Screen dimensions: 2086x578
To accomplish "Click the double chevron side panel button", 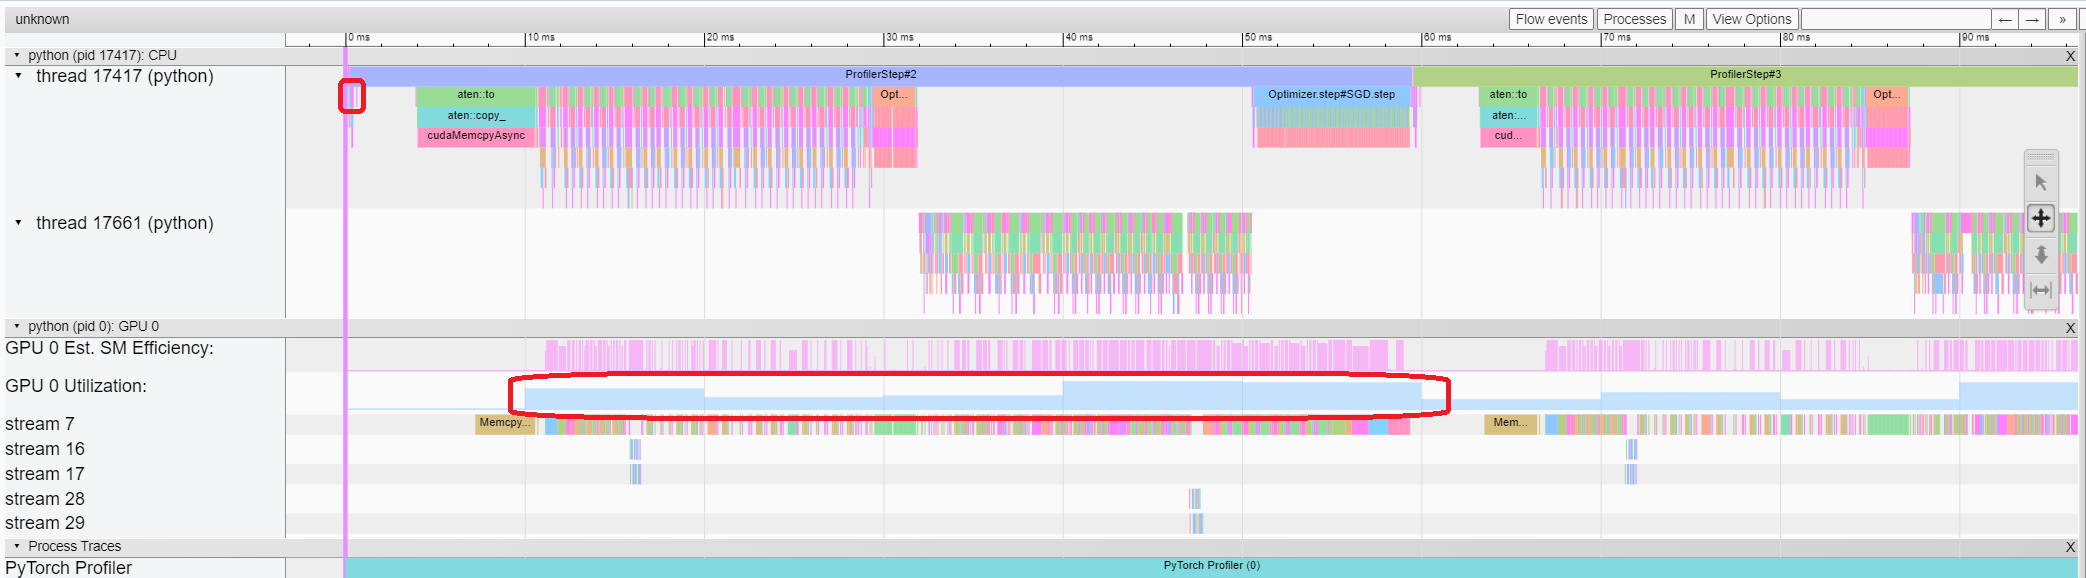I will [2062, 19].
